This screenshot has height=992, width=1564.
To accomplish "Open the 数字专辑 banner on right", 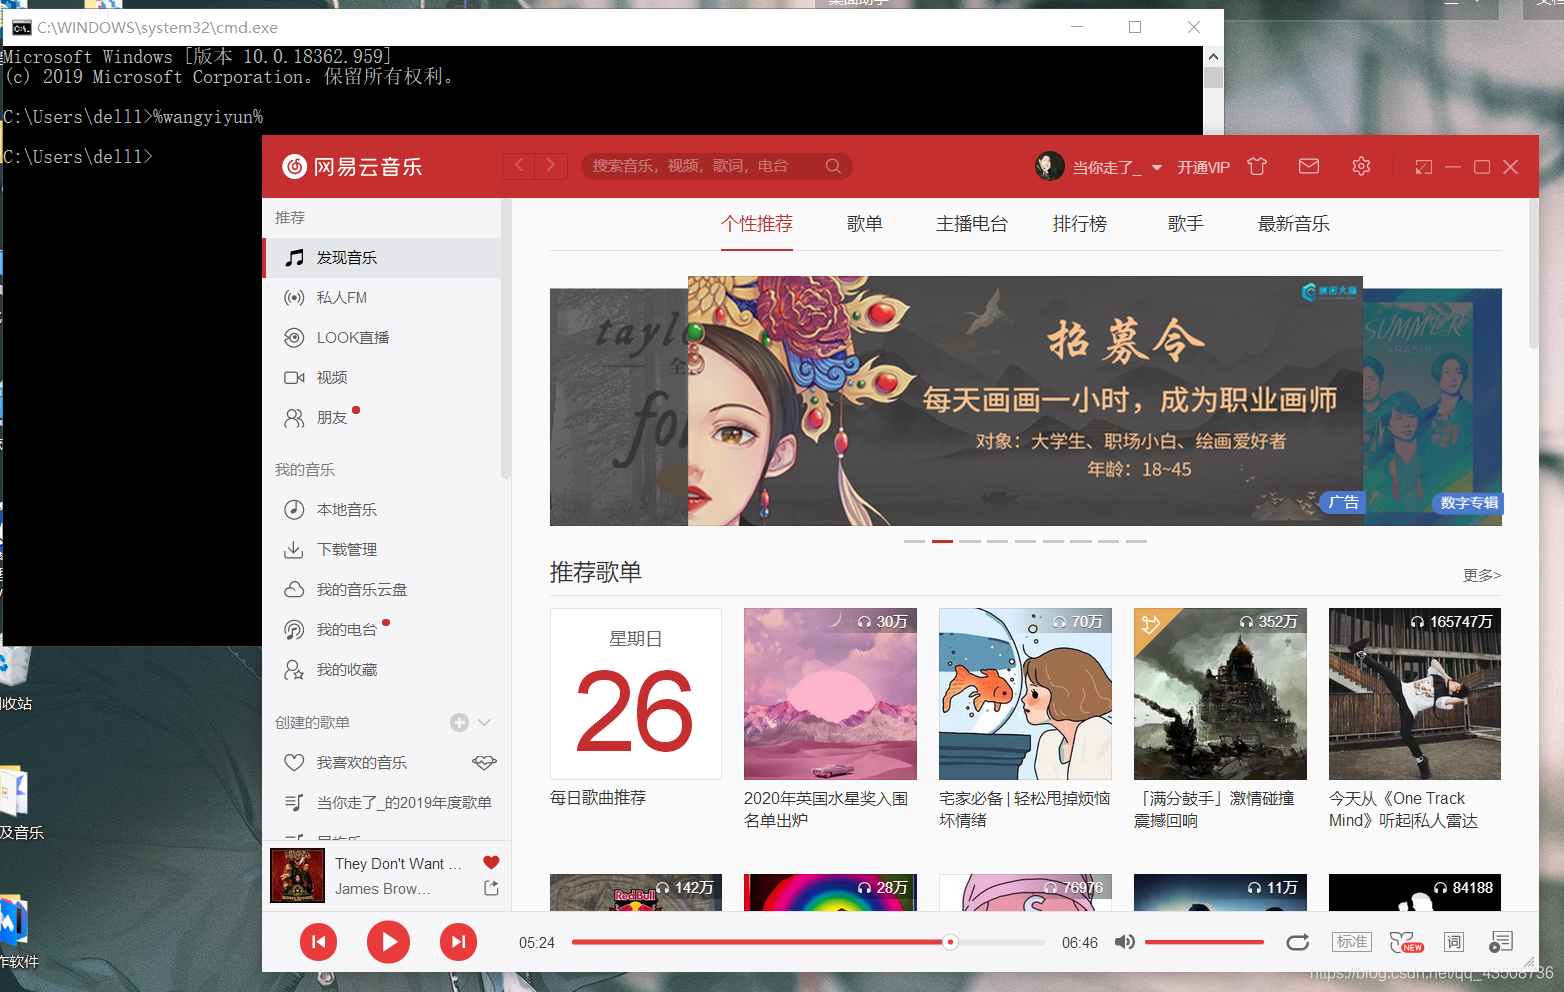I will point(1433,407).
